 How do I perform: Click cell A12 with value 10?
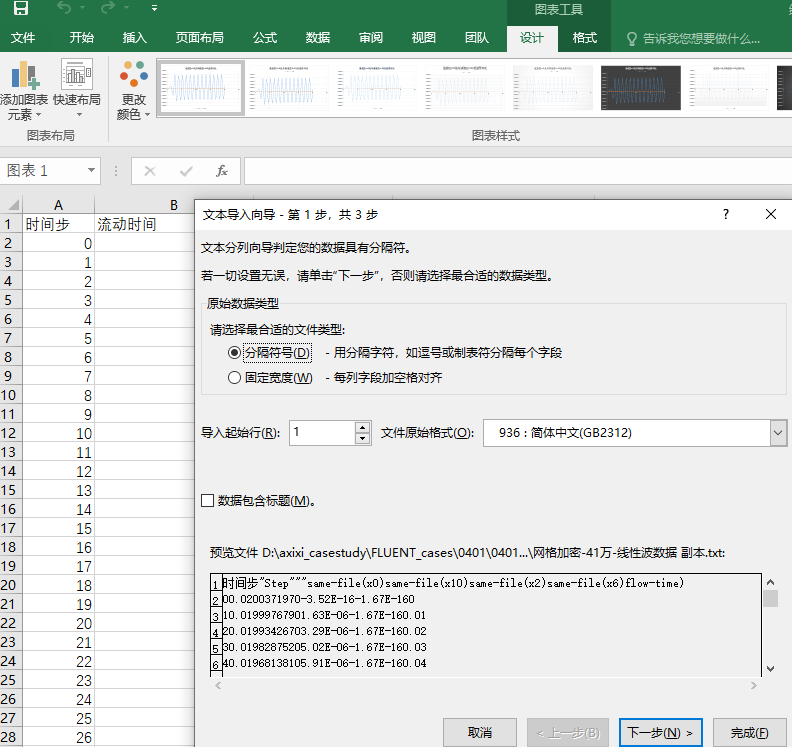(x=58, y=433)
